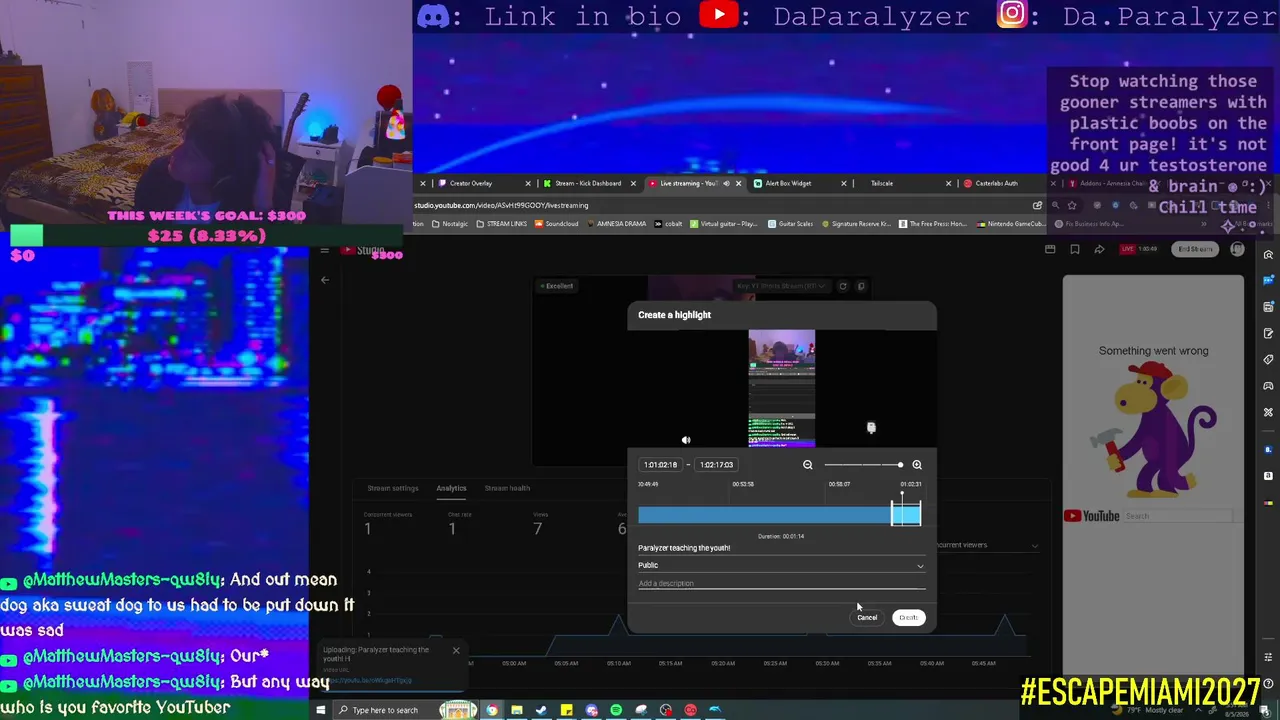
Task: Zoom in the highlight timeline
Action: point(917,465)
